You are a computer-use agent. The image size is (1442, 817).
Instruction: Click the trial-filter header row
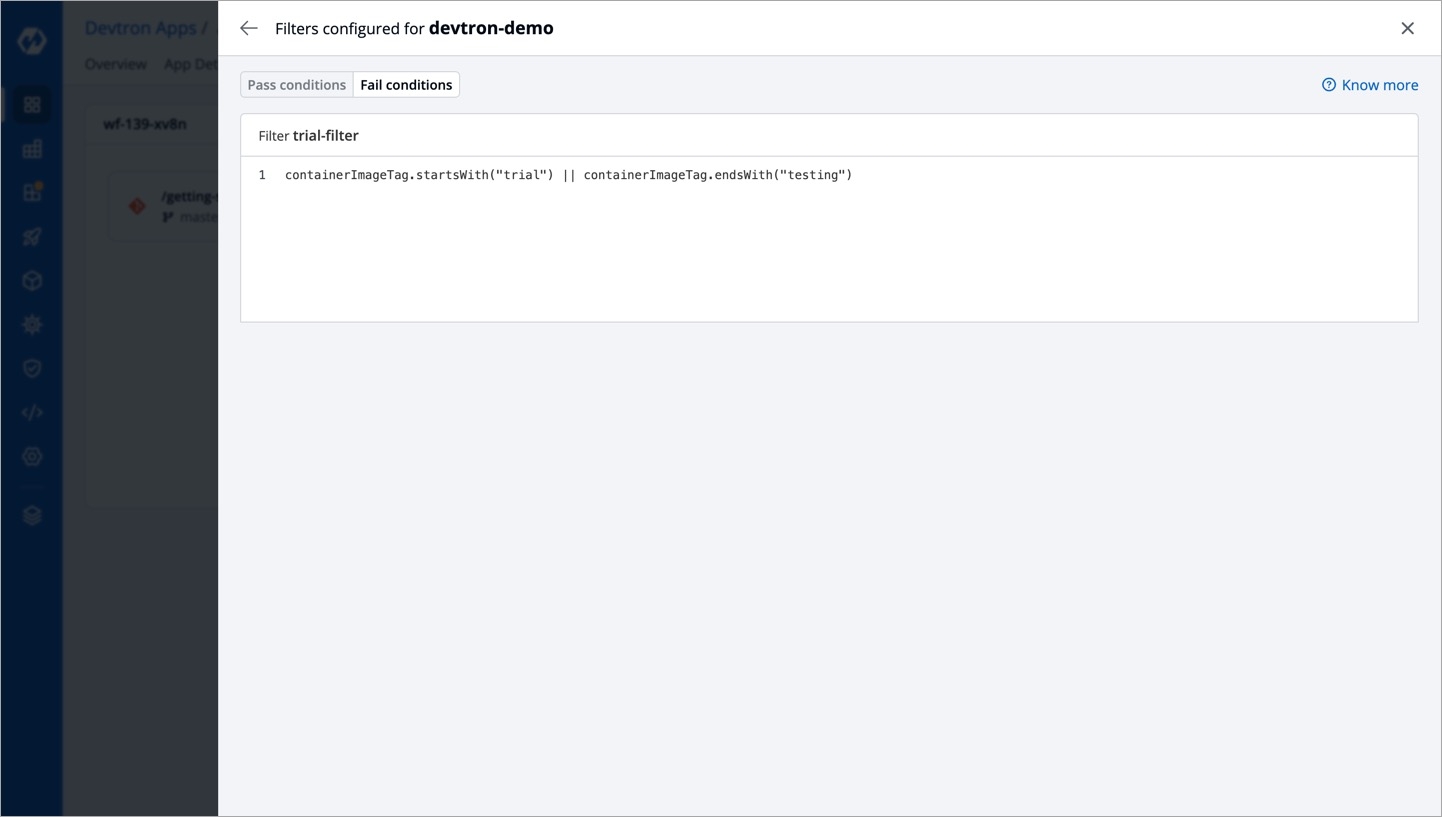829,135
